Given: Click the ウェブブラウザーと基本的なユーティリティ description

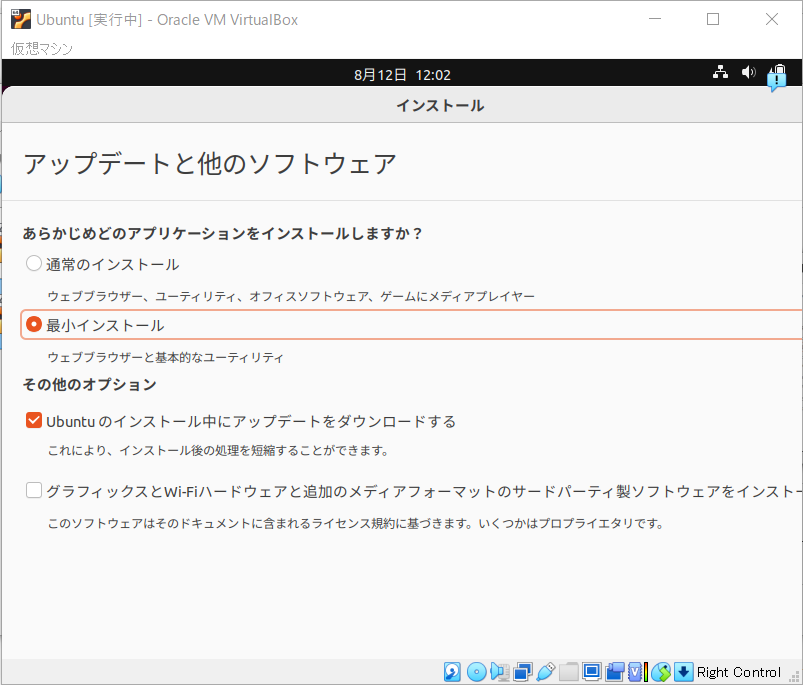Looking at the screenshot, I should 165,357.
